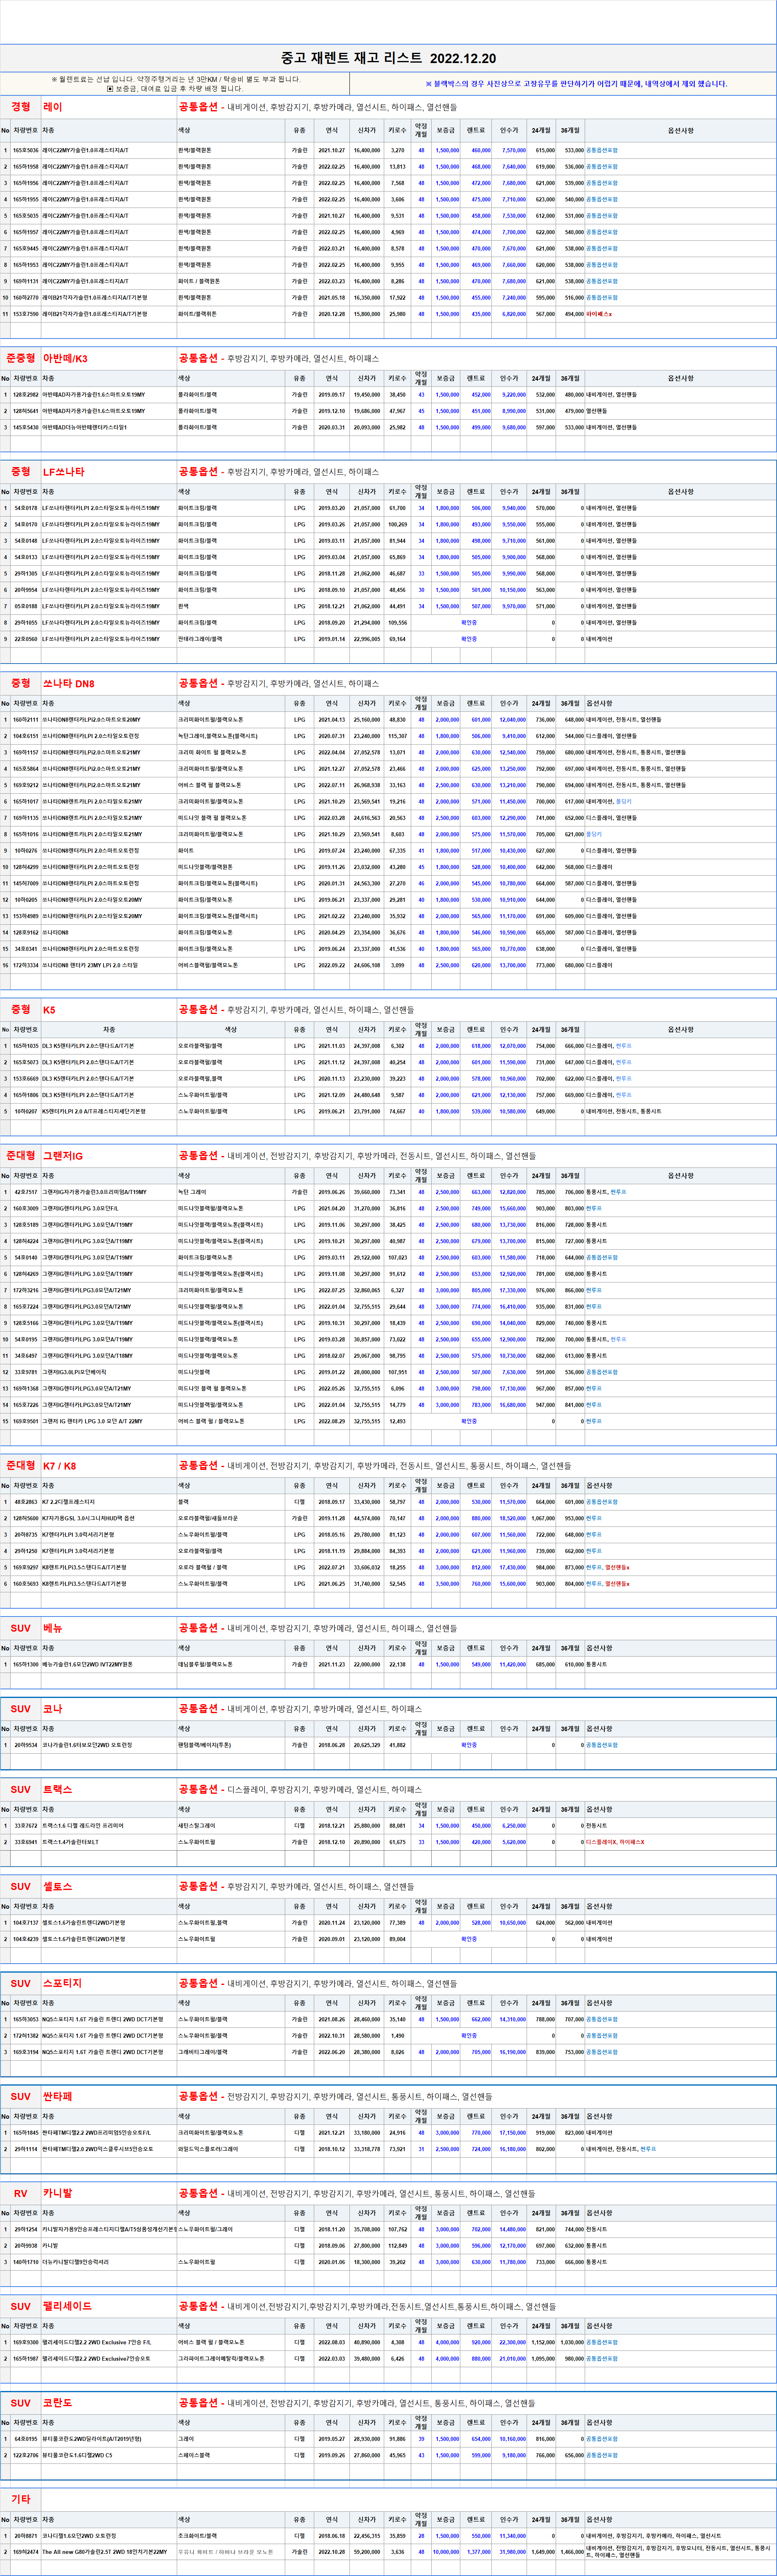Select the '경형' category cell
The image size is (777, 2576).
pyautogui.click(x=21, y=106)
